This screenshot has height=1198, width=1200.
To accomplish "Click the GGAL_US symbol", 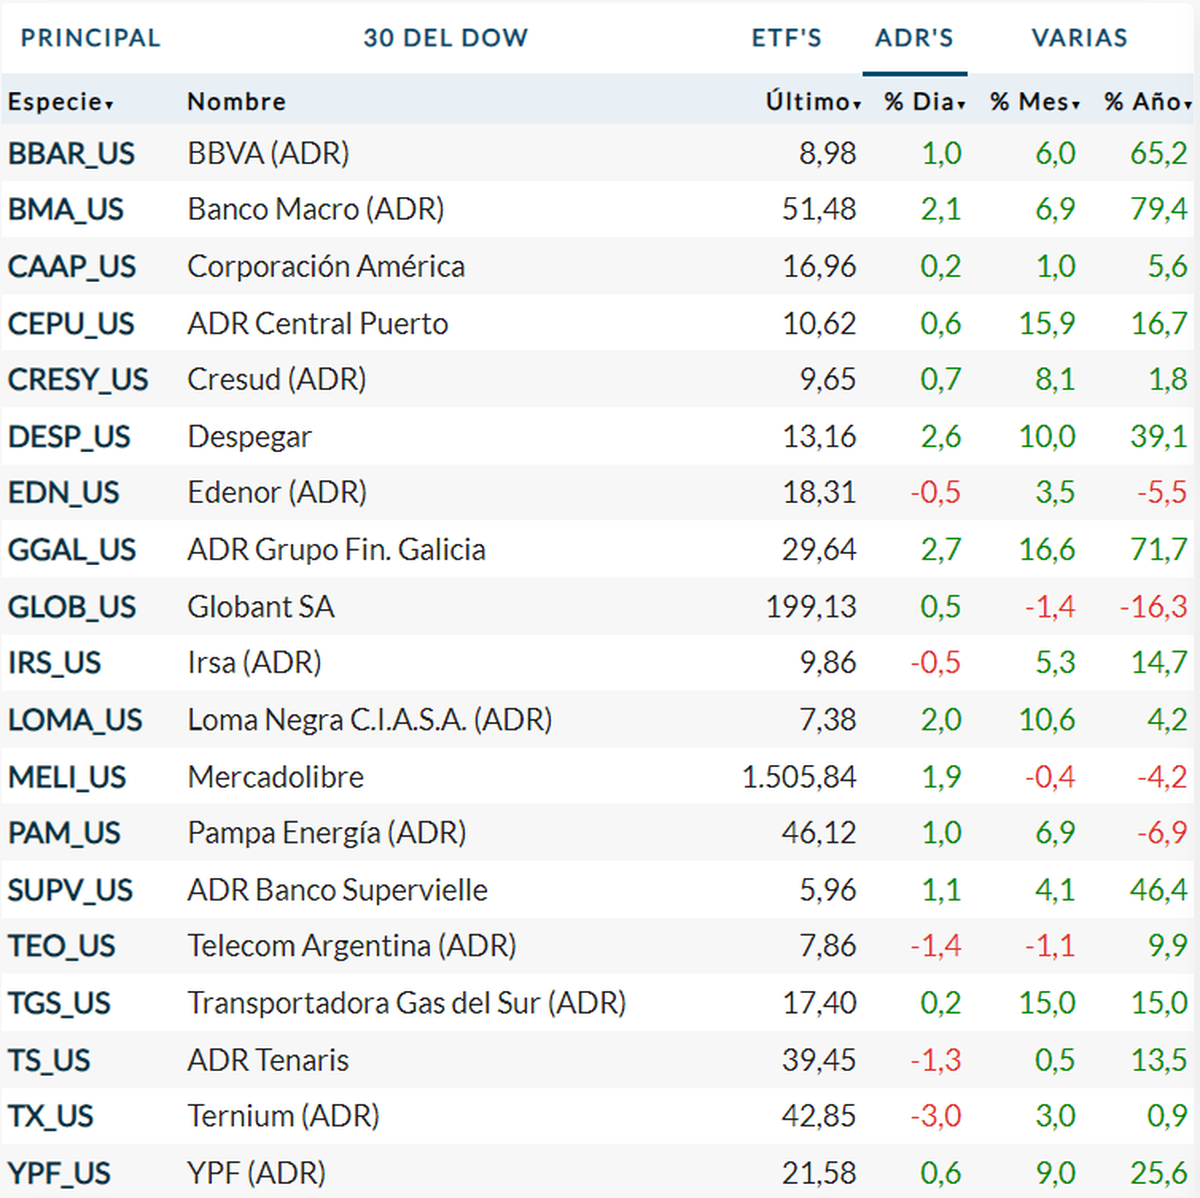I will click(72, 550).
